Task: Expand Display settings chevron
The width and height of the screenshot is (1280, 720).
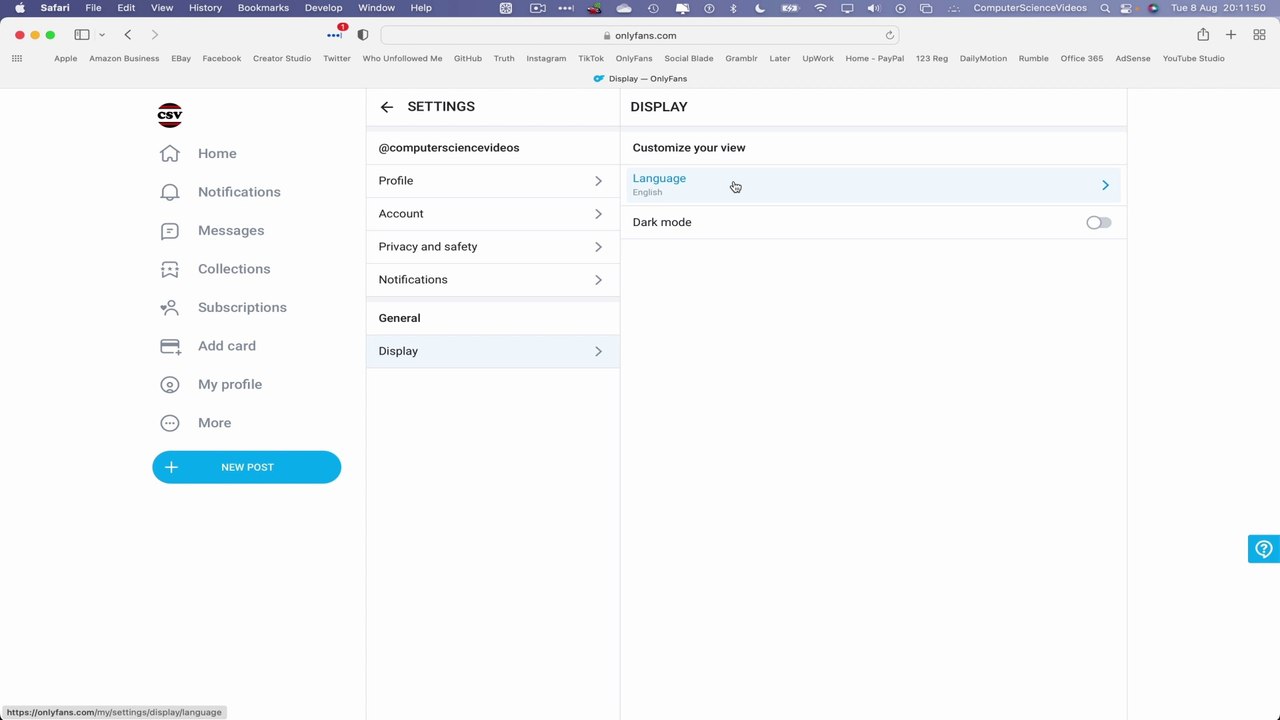Action: (598, 351)
